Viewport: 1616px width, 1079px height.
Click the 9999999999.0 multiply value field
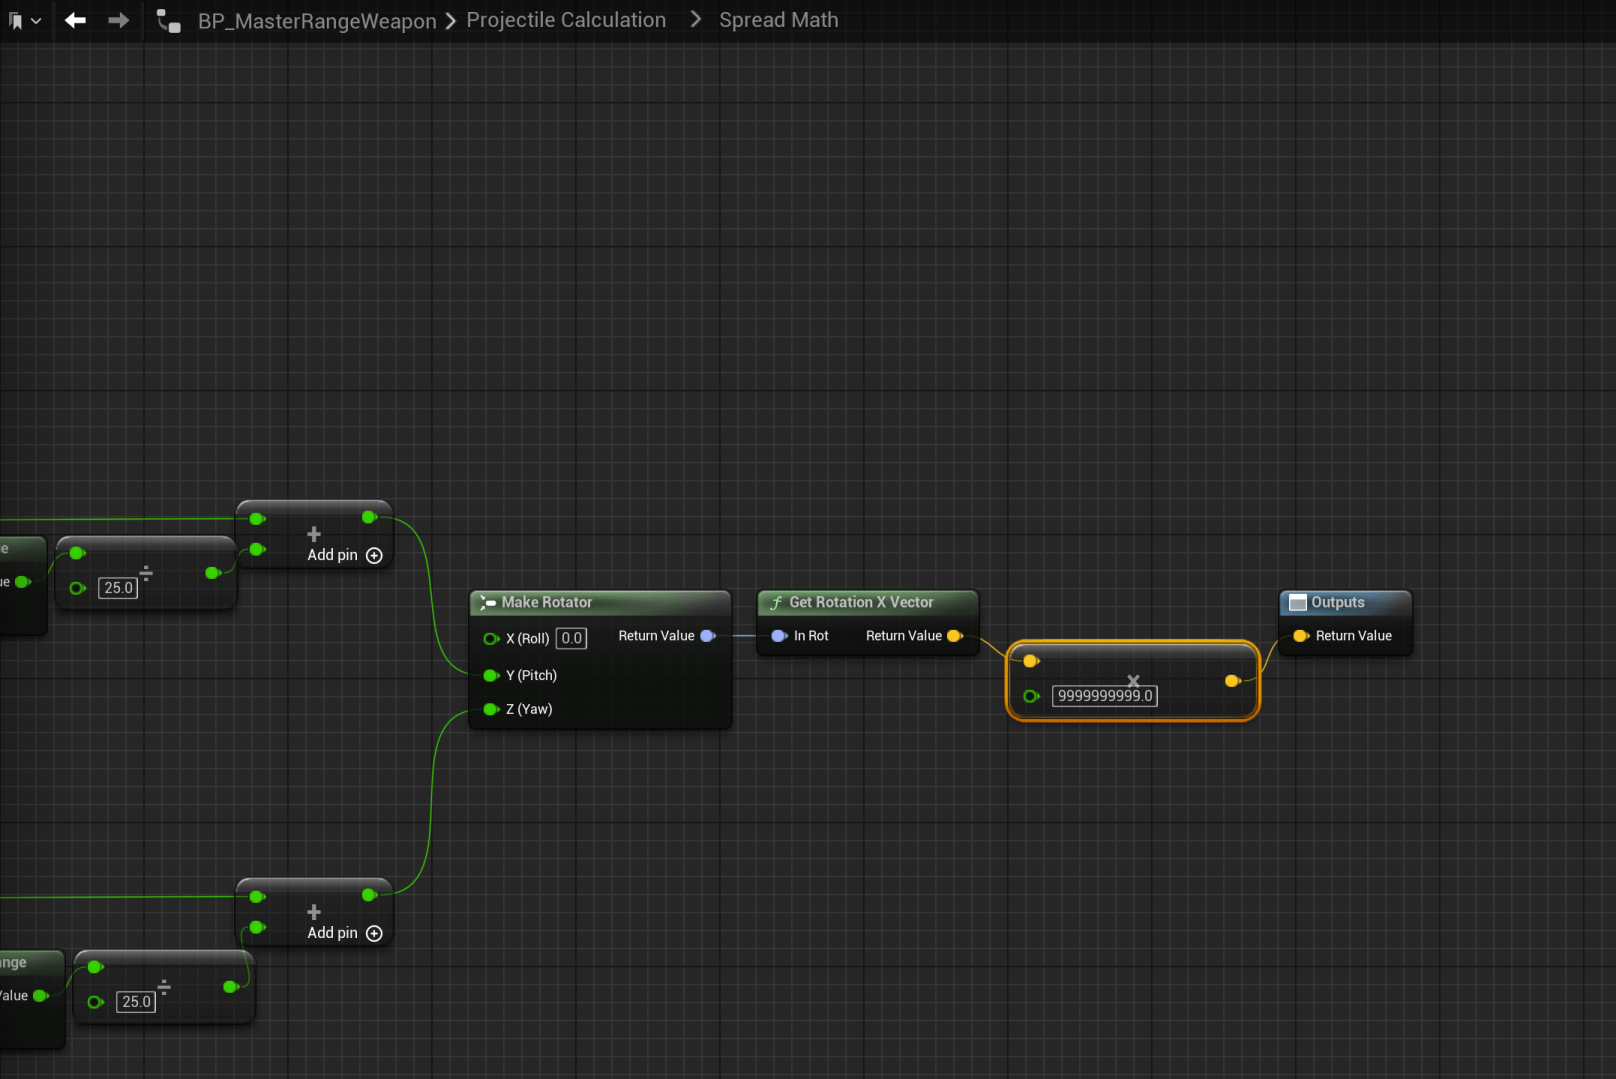click(x=1105, y=696)
